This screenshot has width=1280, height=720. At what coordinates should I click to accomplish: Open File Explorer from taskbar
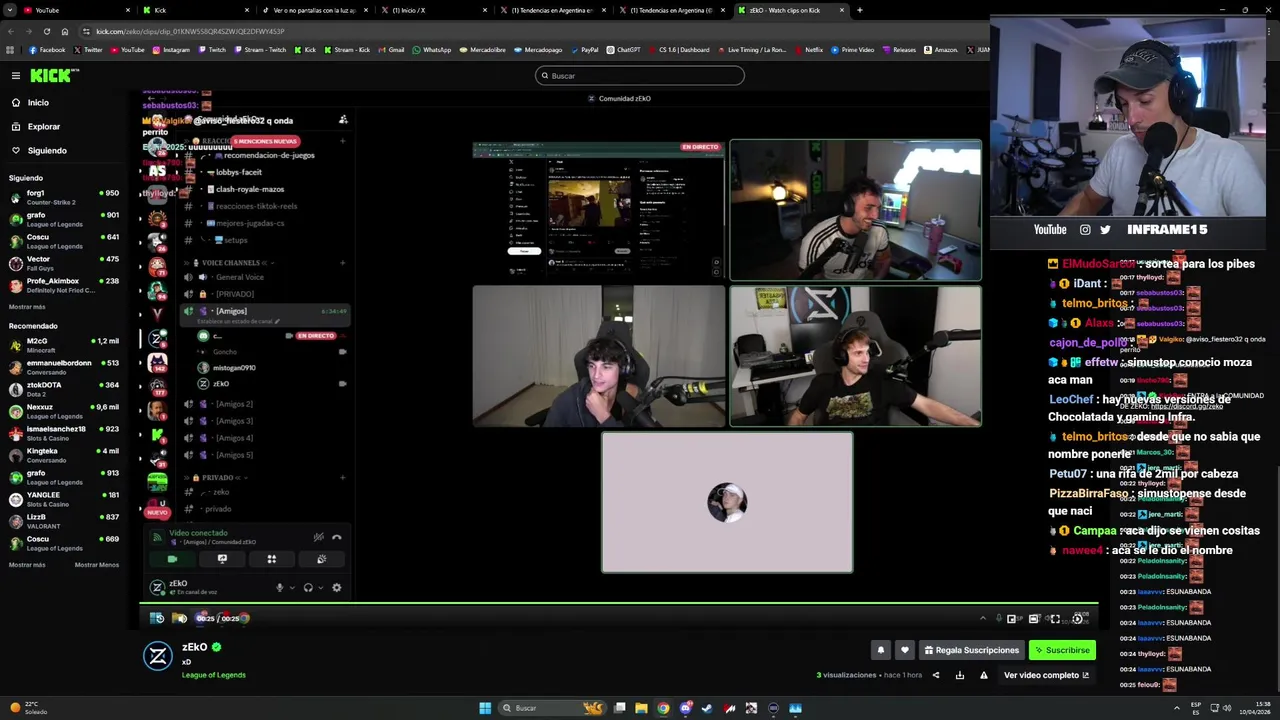pyautogui.click(x=641, y=708)
